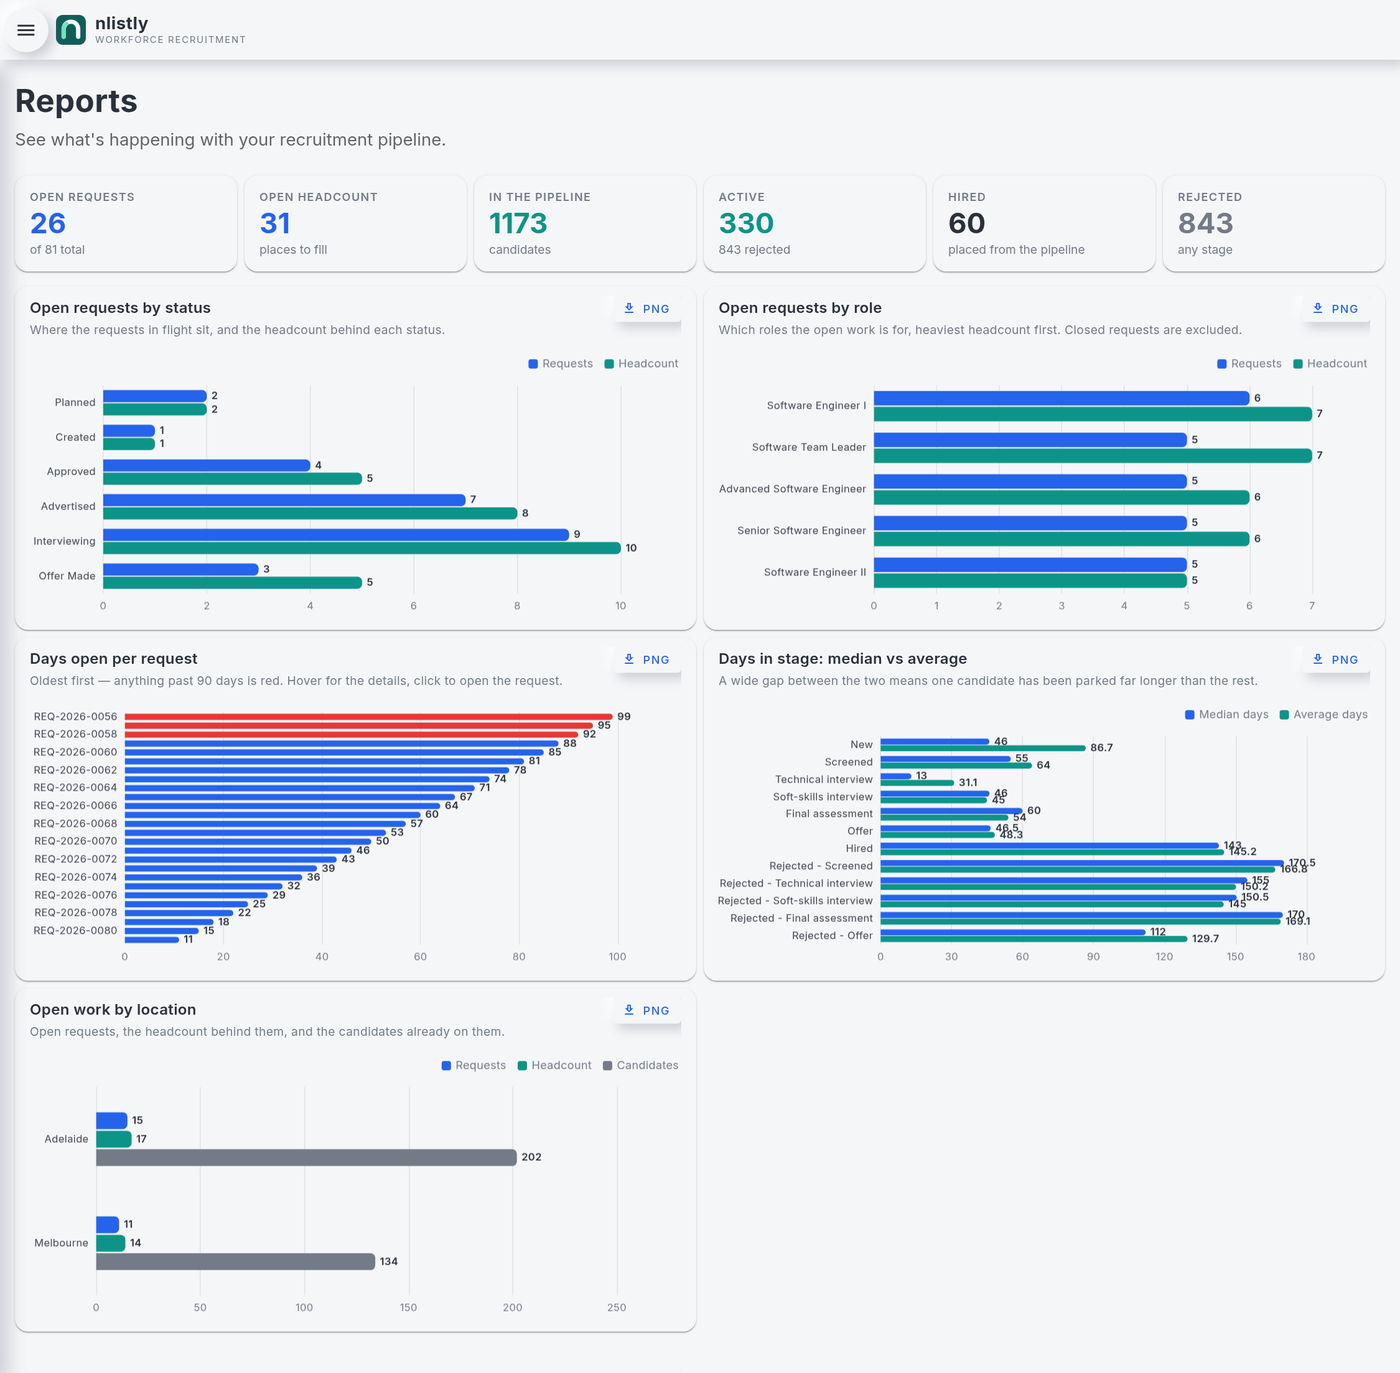
Task: Click the grey Candidates legend swatch
Action: 608,1066
